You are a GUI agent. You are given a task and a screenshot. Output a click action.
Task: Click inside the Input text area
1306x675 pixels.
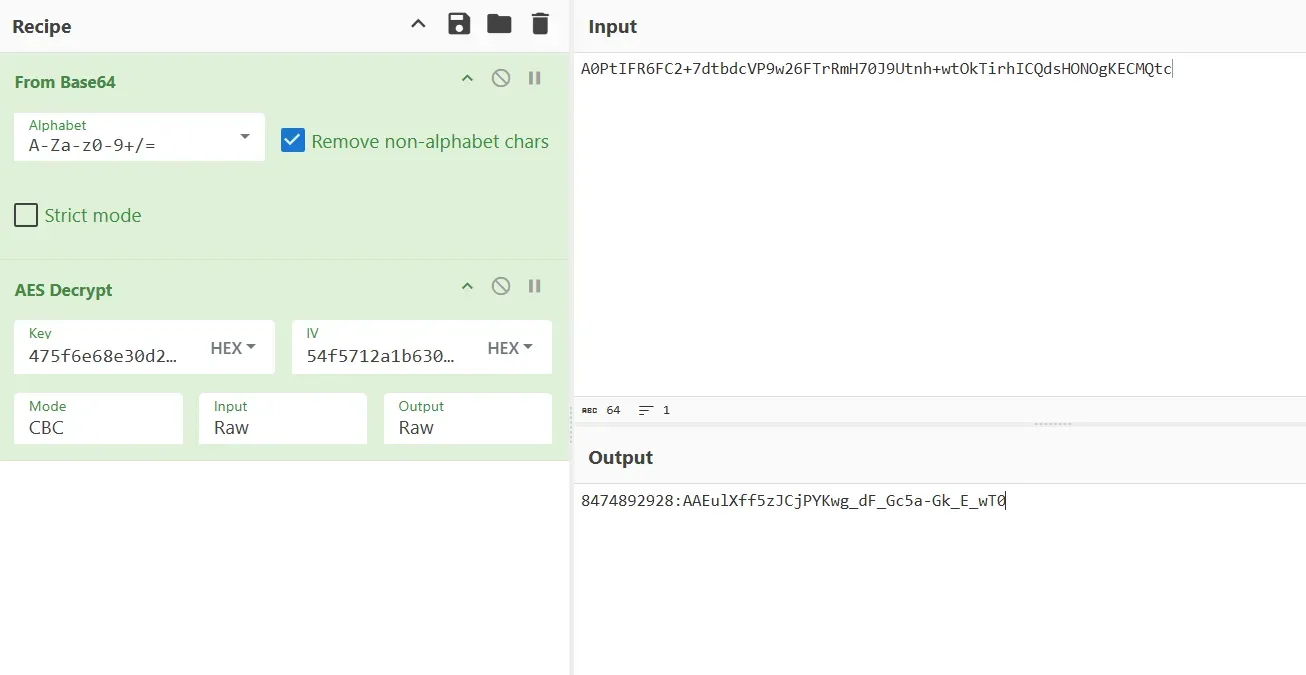coord(938,230)
